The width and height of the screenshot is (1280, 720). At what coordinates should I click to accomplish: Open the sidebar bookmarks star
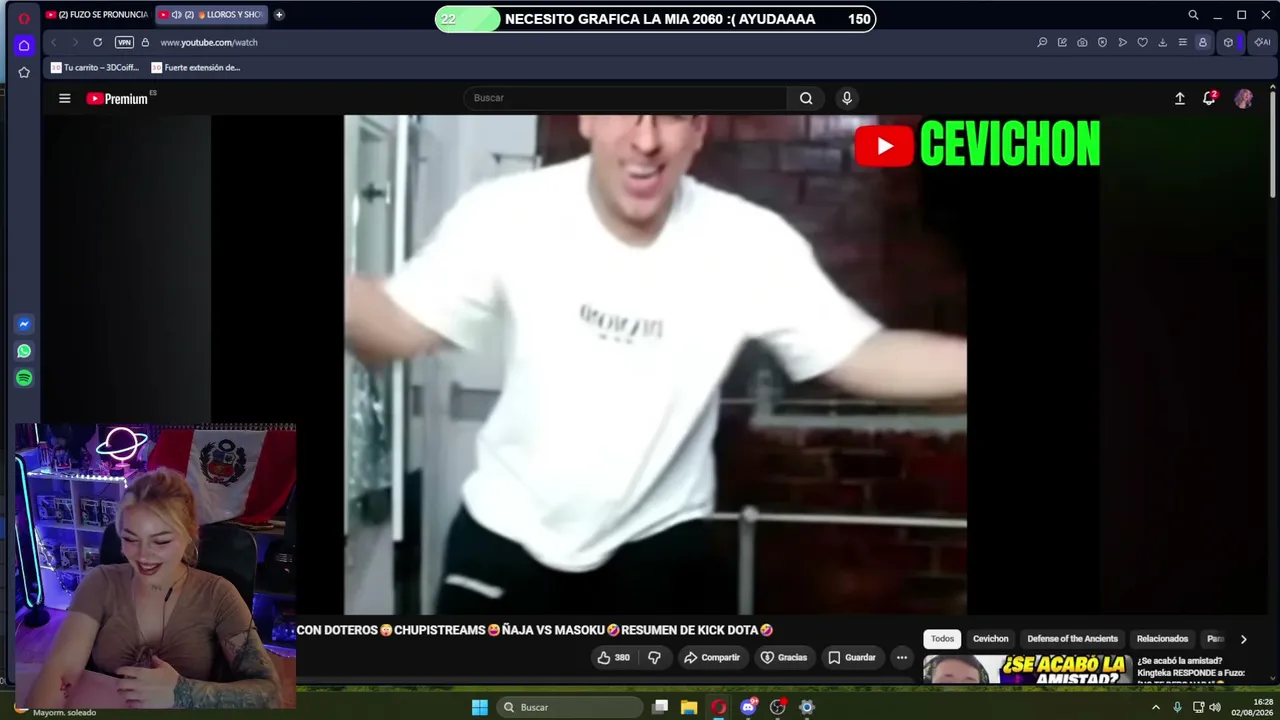pos(24,72)
